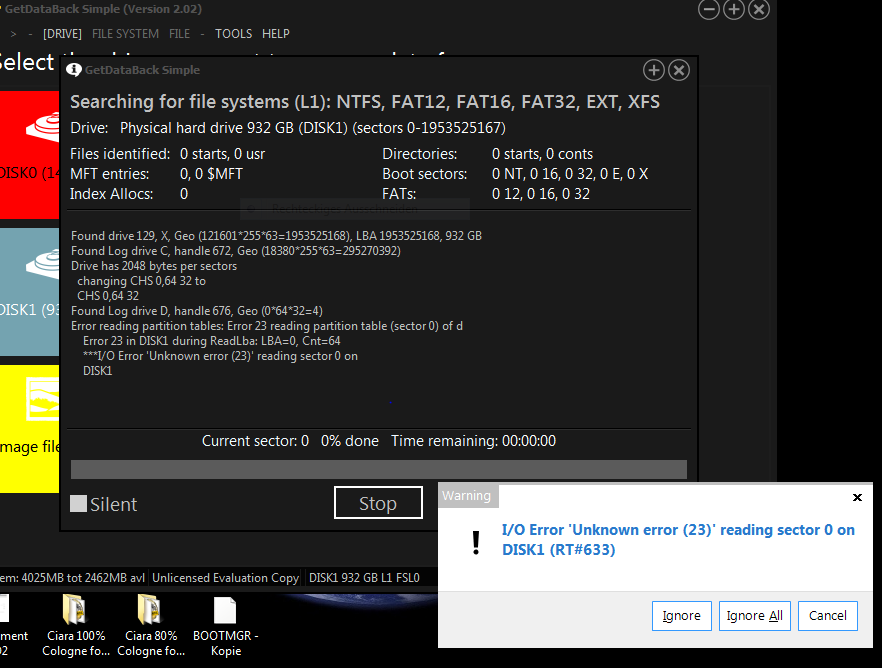882x668 pixels.
Task: Click the 'Error reading partition tables' log line
Action: tap(267, 326)
